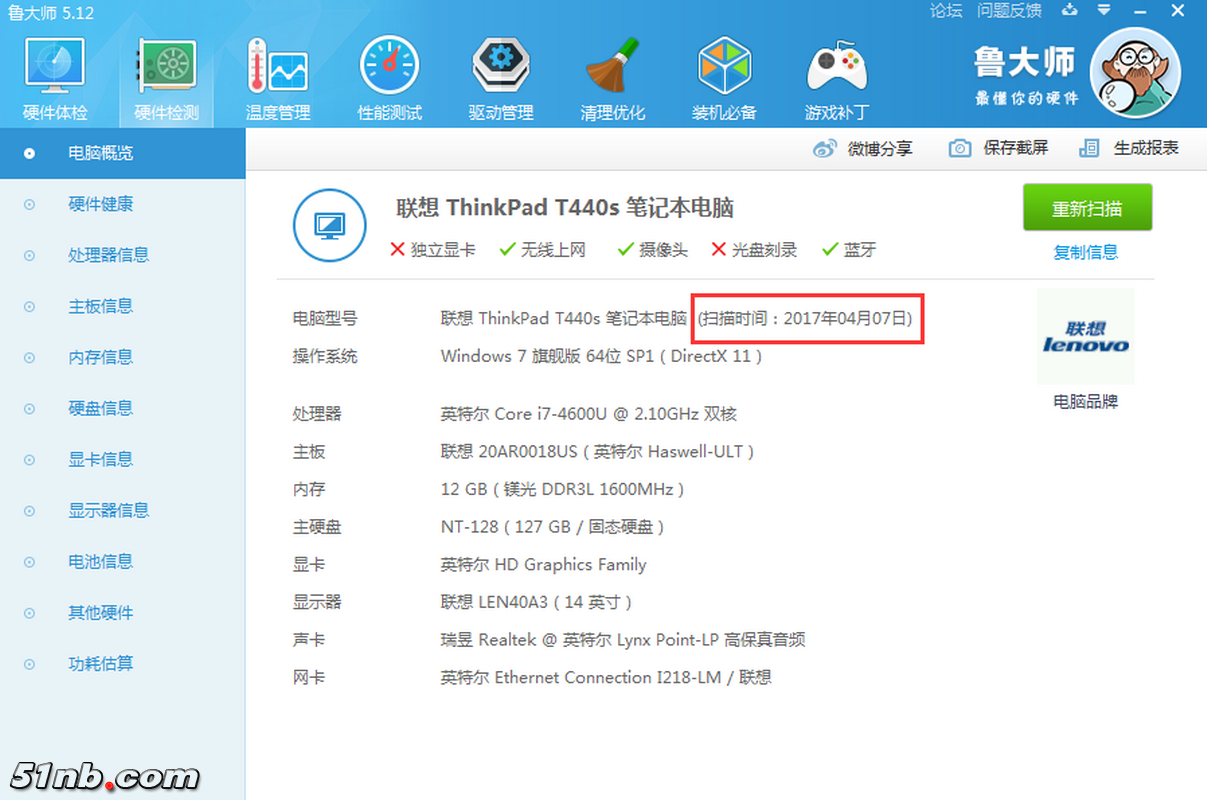Click the 独立显卡 status indicator
1207x800 pixels.
tap(433, 249)
